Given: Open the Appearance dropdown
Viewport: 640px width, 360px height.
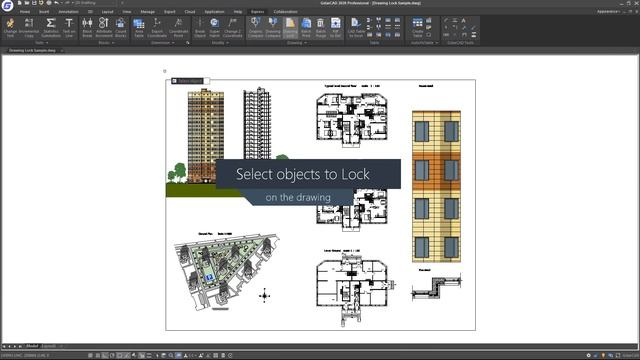Looking at the screenshot, I should tap(608, 11).
